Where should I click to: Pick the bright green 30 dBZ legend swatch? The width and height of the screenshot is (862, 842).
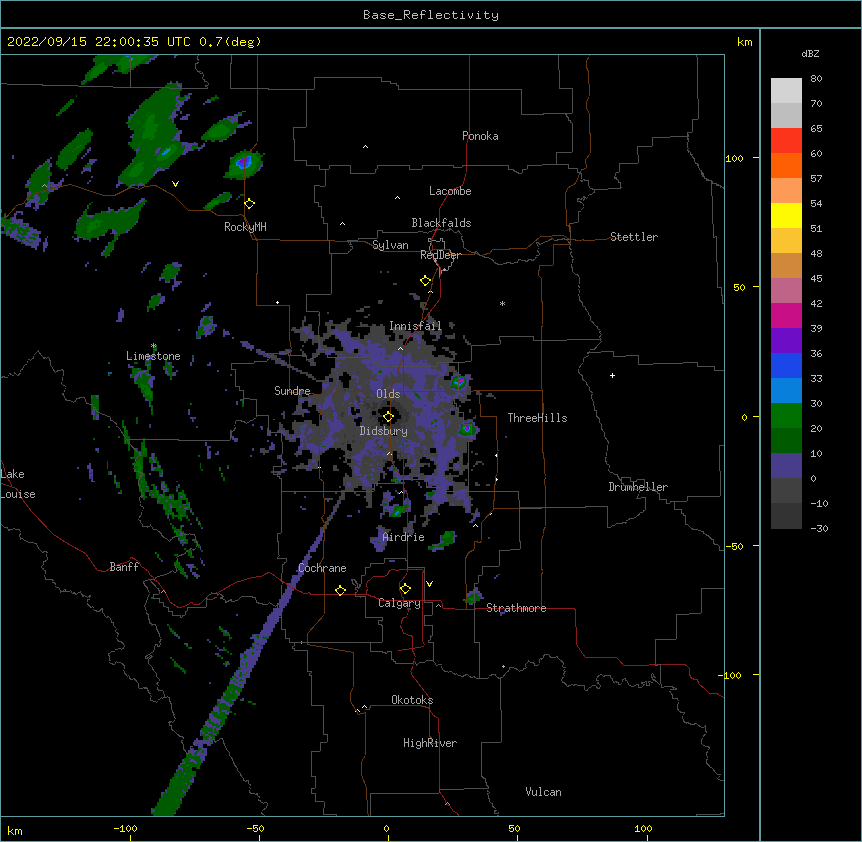(786, 416)
